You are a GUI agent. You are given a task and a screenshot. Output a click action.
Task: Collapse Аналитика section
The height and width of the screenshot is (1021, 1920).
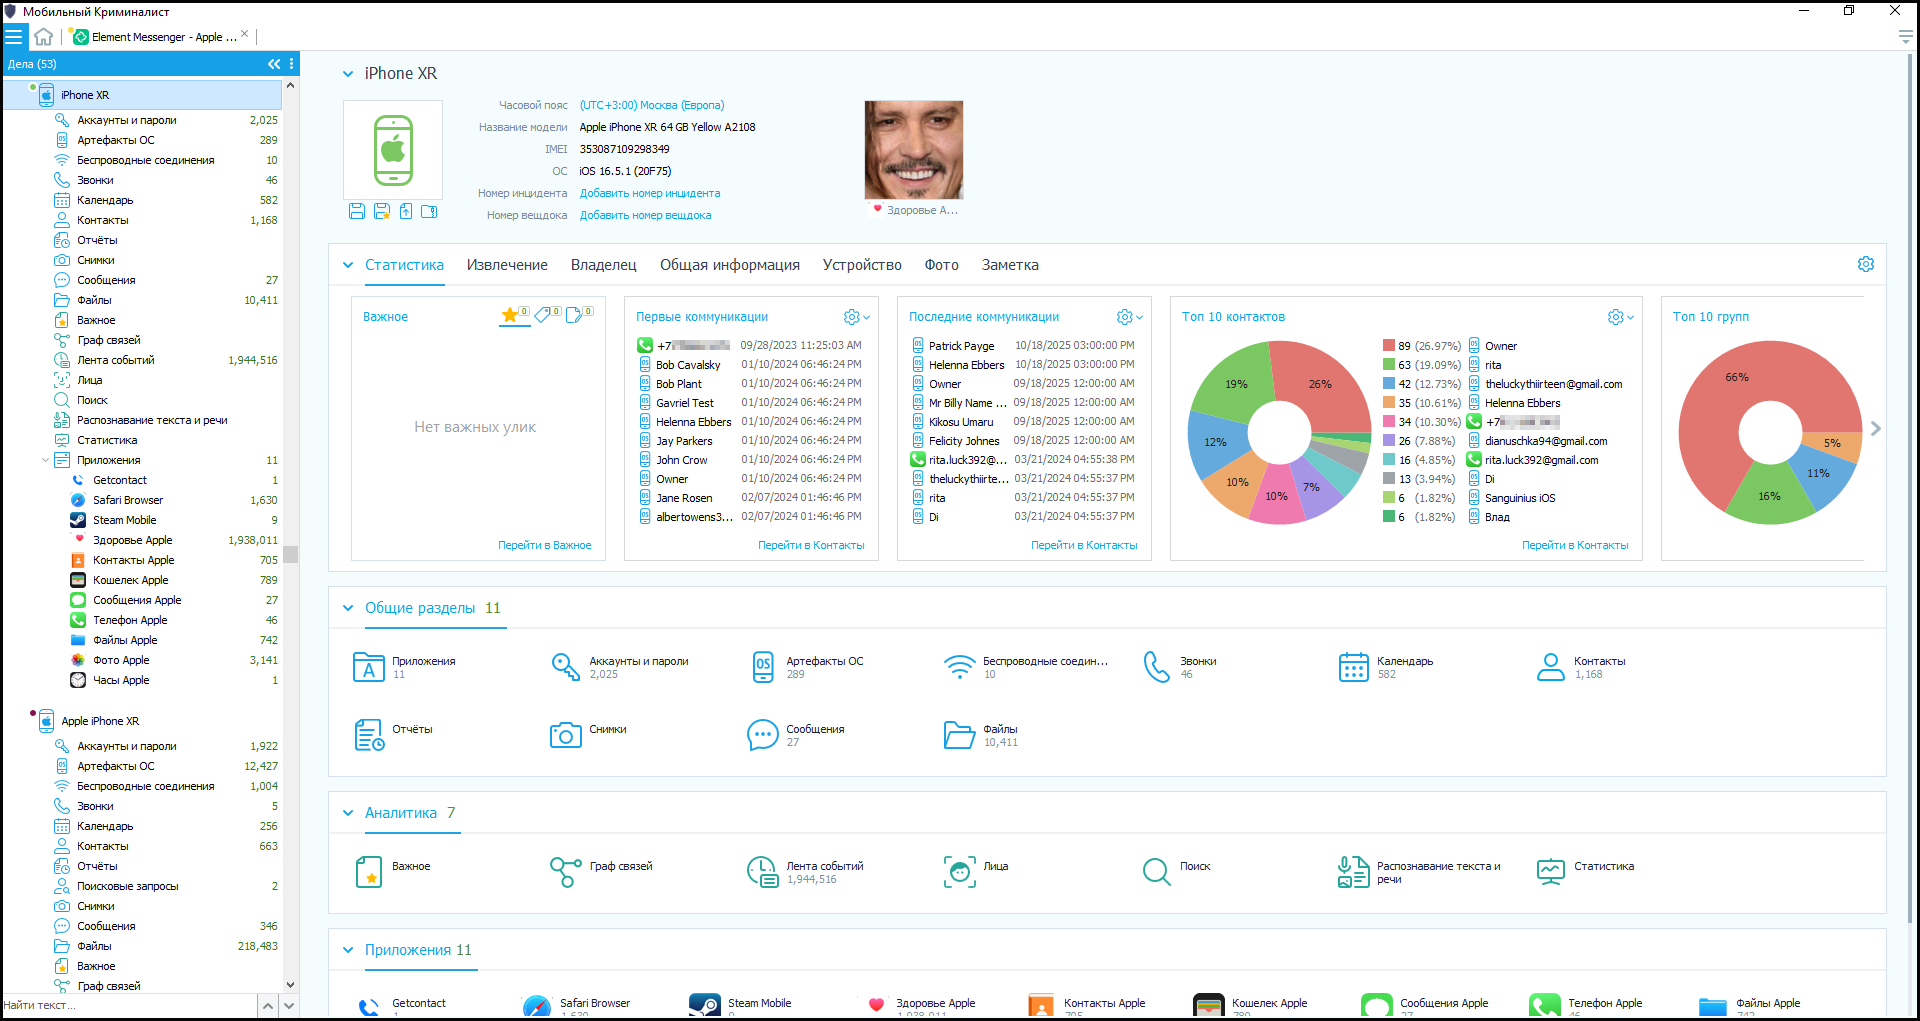tap(347, 813)
